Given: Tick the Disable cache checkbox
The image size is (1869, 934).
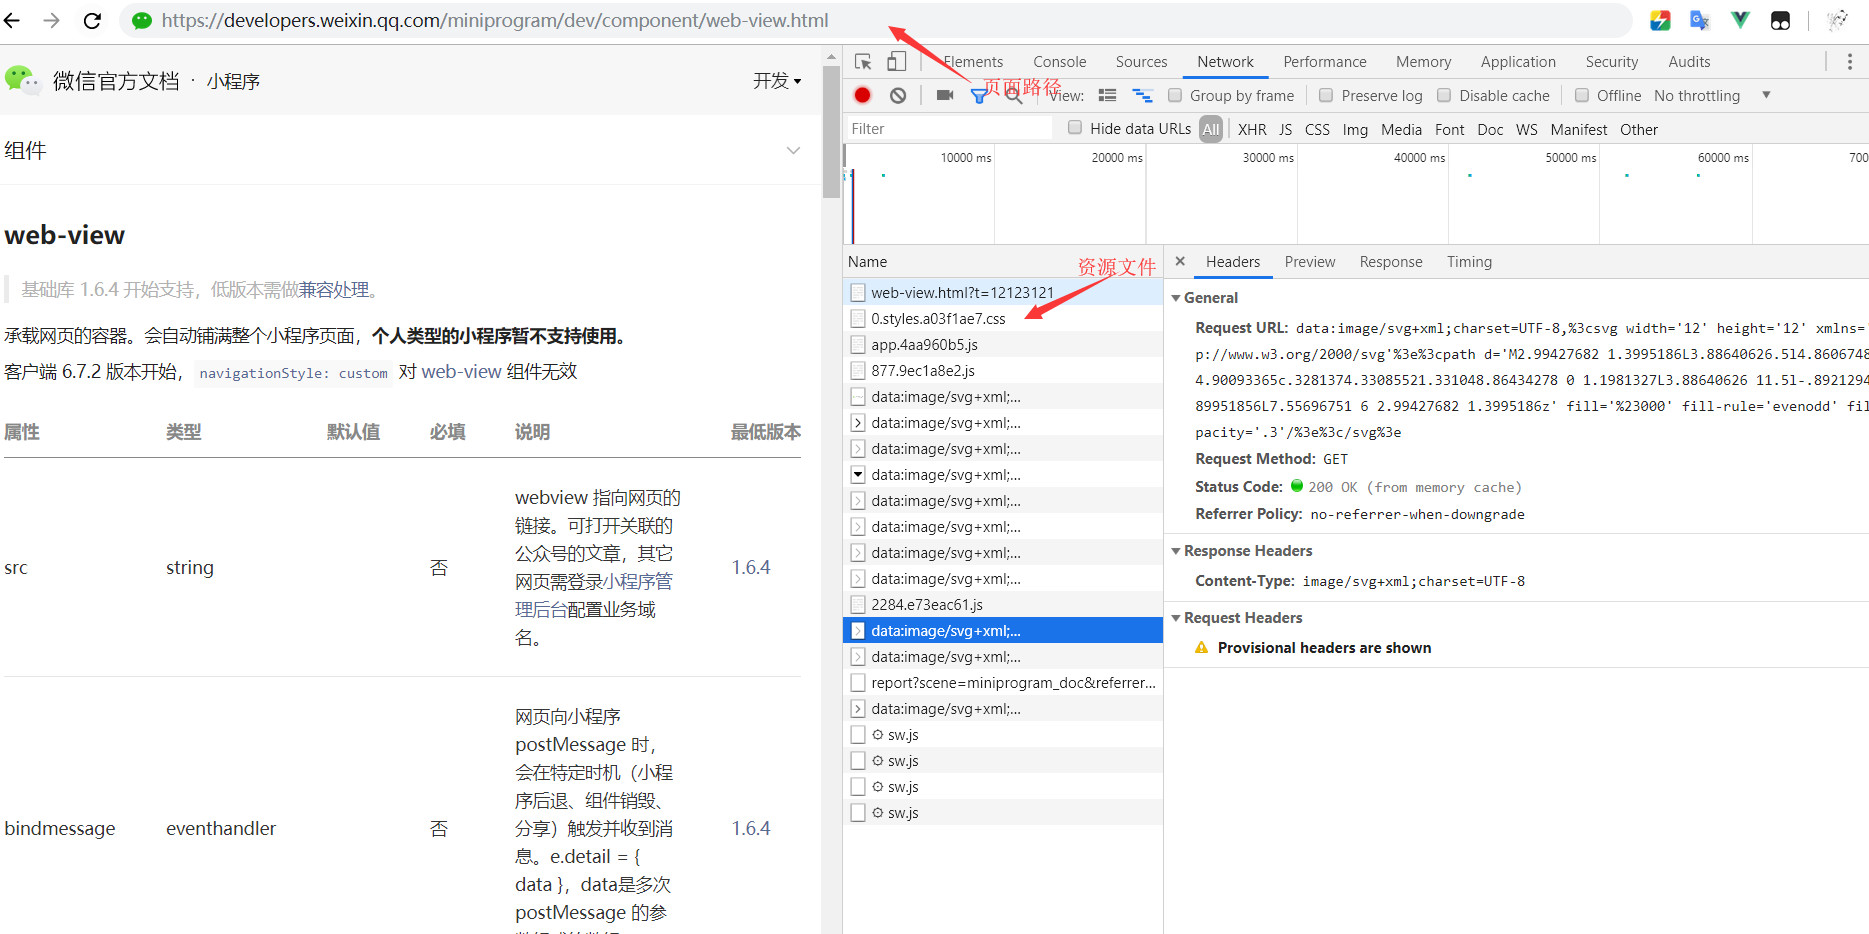Looking at the screenshot, I should 1444,95.
